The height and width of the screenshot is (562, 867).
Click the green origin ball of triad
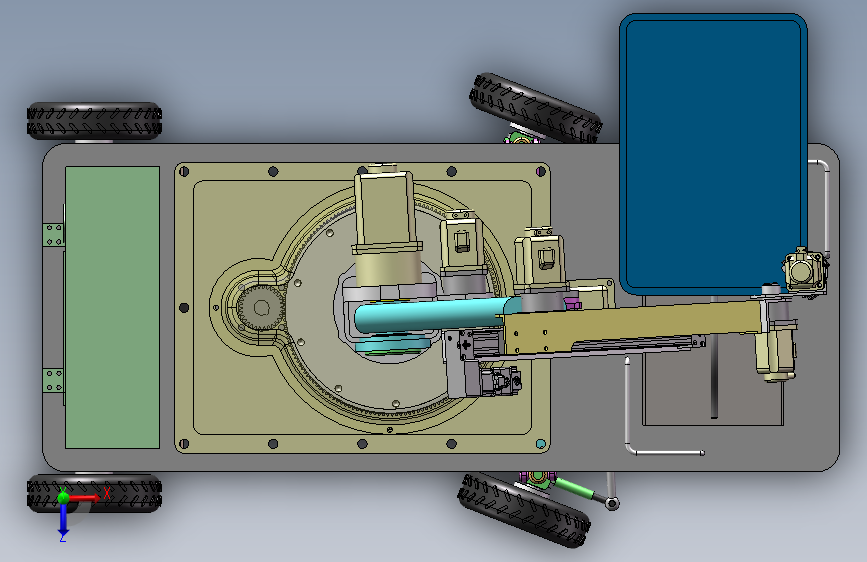[63, 497]
